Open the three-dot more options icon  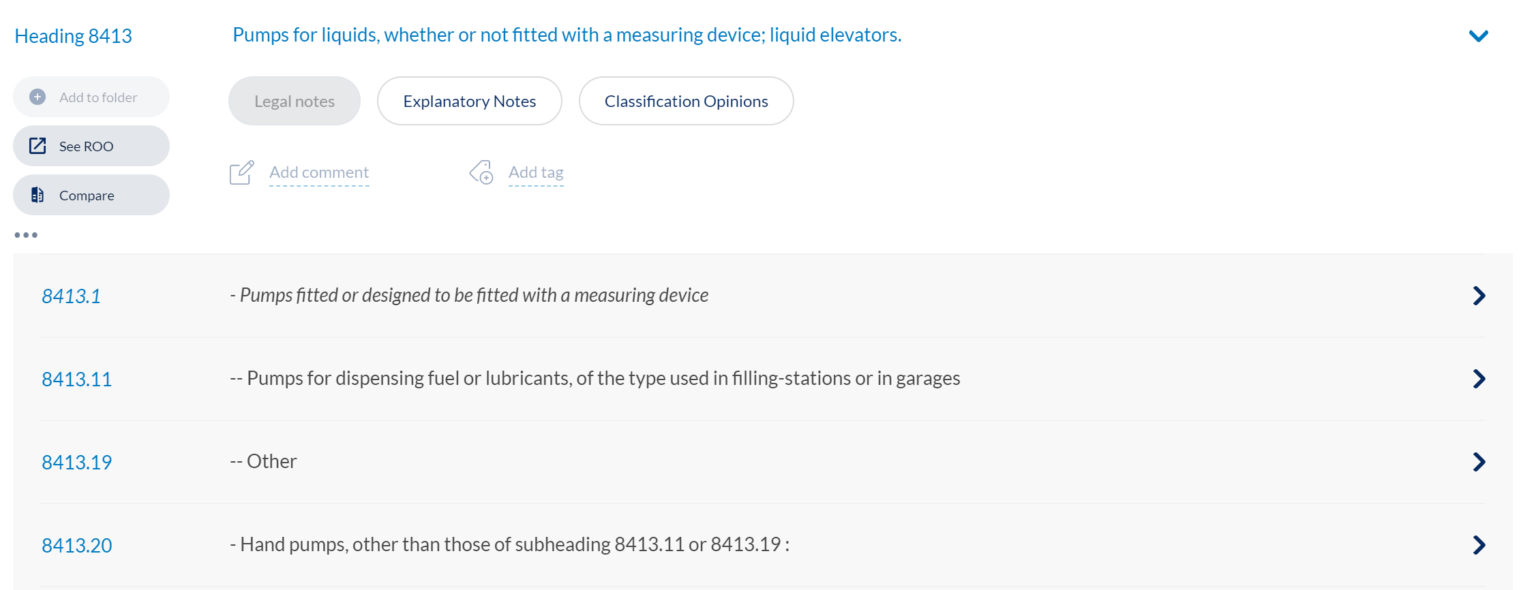tap(25, 234)
